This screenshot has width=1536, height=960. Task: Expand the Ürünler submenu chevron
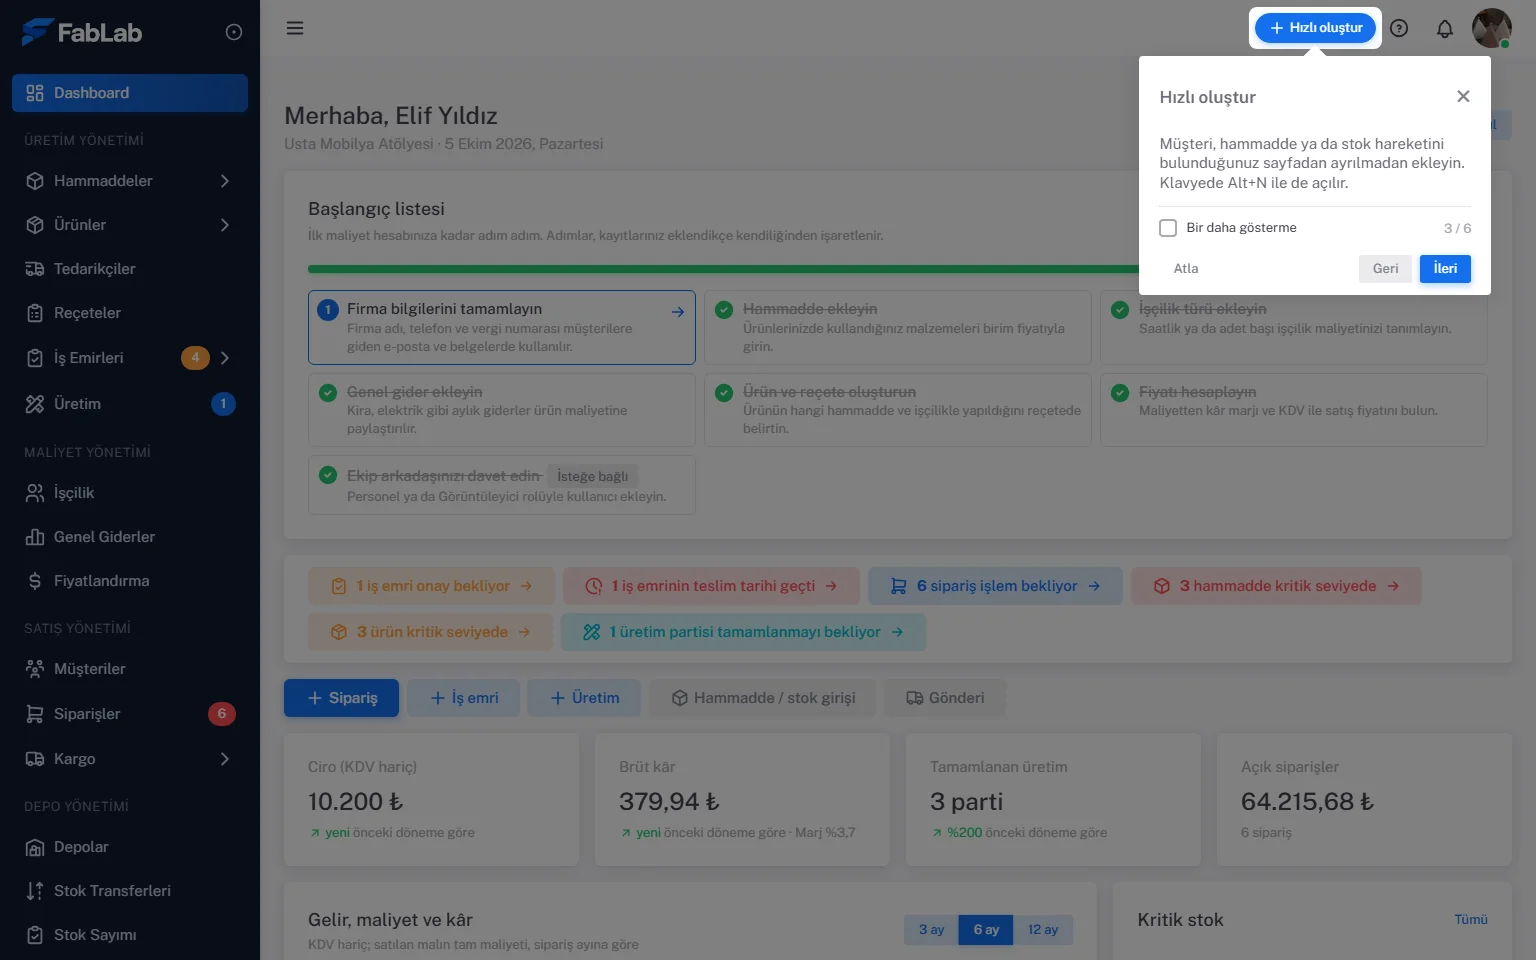pyautogui.click(x=225, y=225)
